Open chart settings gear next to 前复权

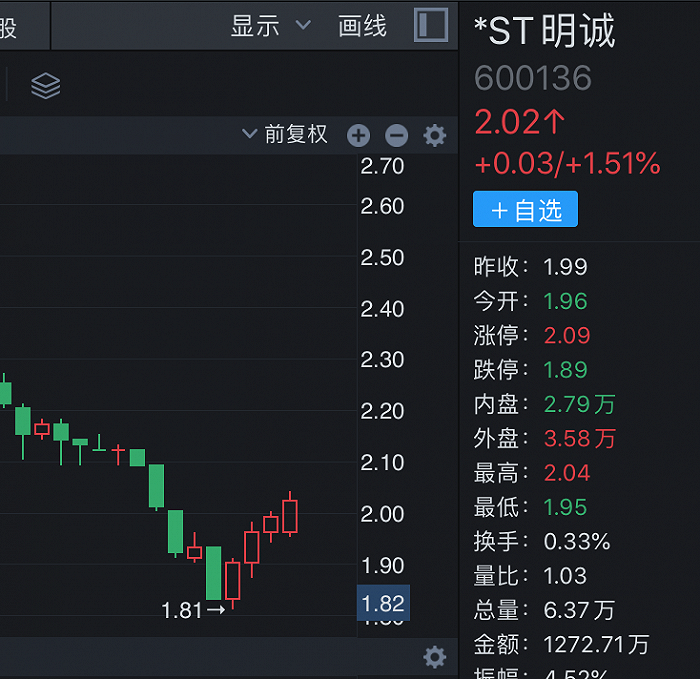click(x=434, y=135)
